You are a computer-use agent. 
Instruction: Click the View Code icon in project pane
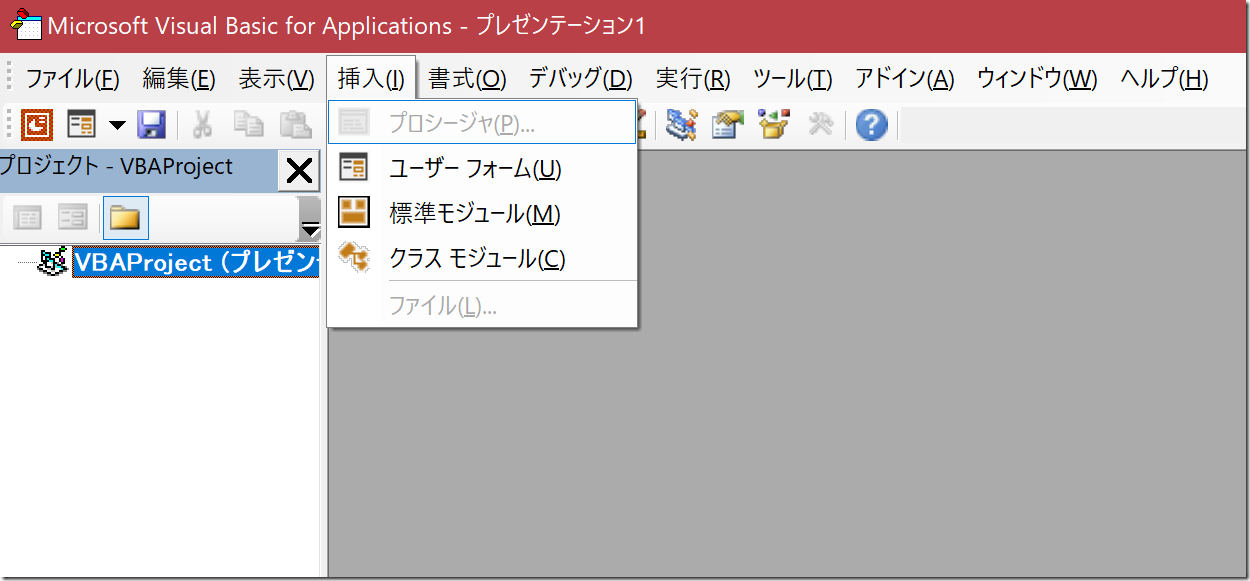pos(27,217)
